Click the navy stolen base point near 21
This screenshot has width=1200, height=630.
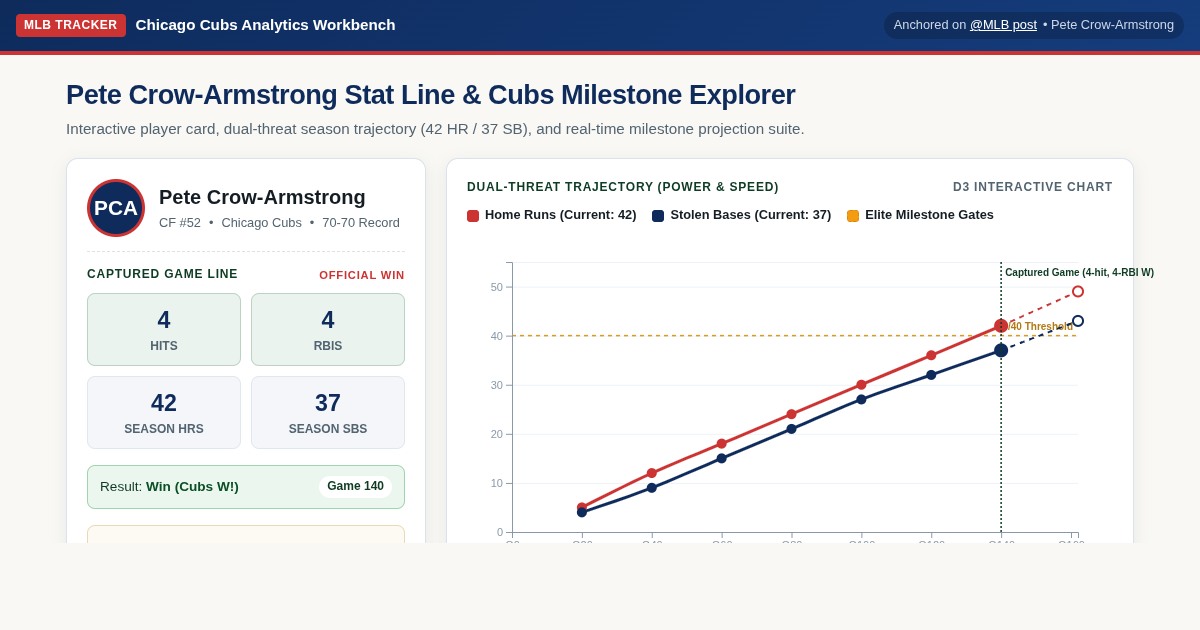pos(791,429)
